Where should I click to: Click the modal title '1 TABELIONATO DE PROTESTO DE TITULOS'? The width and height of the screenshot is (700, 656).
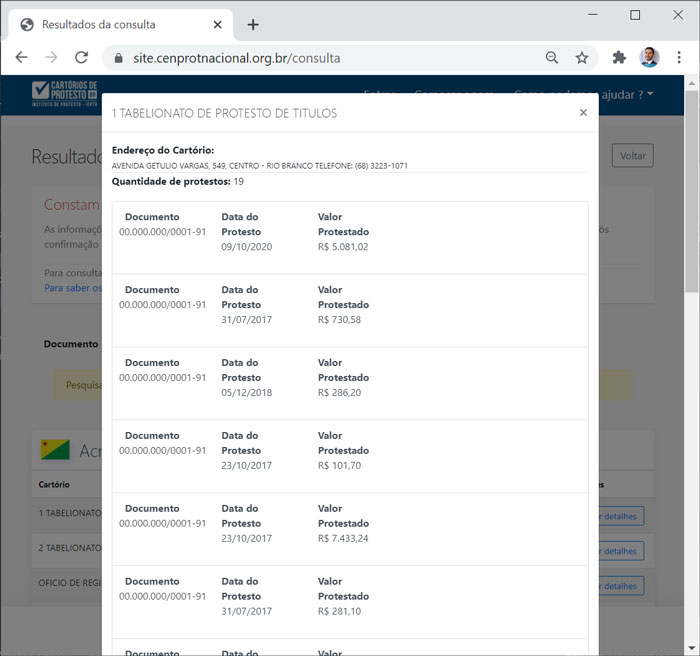click(224, 113)
